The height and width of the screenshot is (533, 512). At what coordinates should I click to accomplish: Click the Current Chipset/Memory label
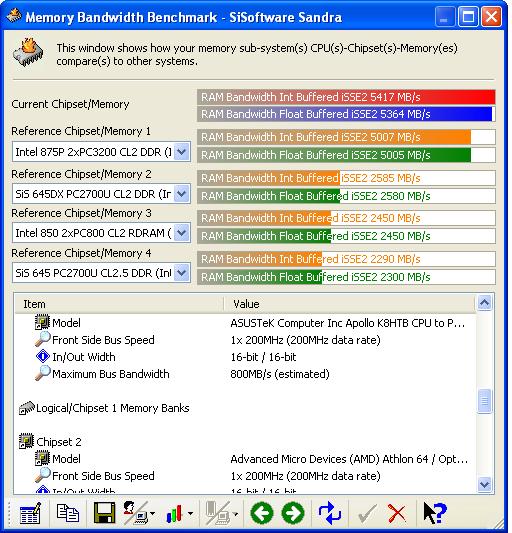(x=70, y=104)
